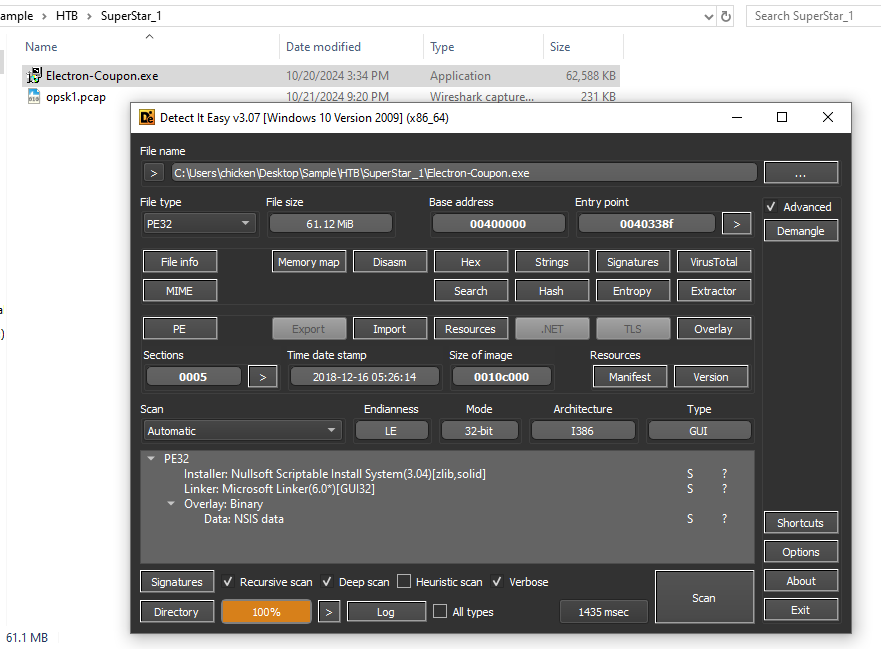This screenshot has height=649, width=881.
Task: Toggle the Advanced checkbox
Action: 771,207
